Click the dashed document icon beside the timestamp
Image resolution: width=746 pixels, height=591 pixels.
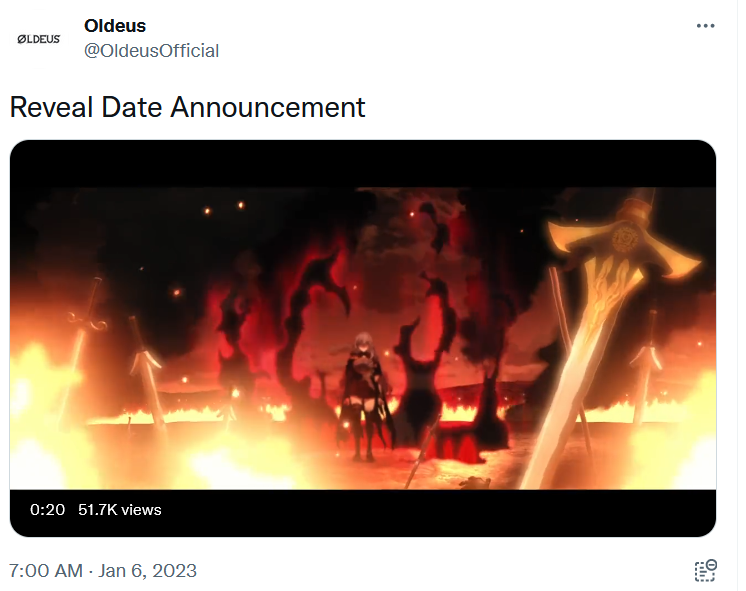click(x=706, y=571)
